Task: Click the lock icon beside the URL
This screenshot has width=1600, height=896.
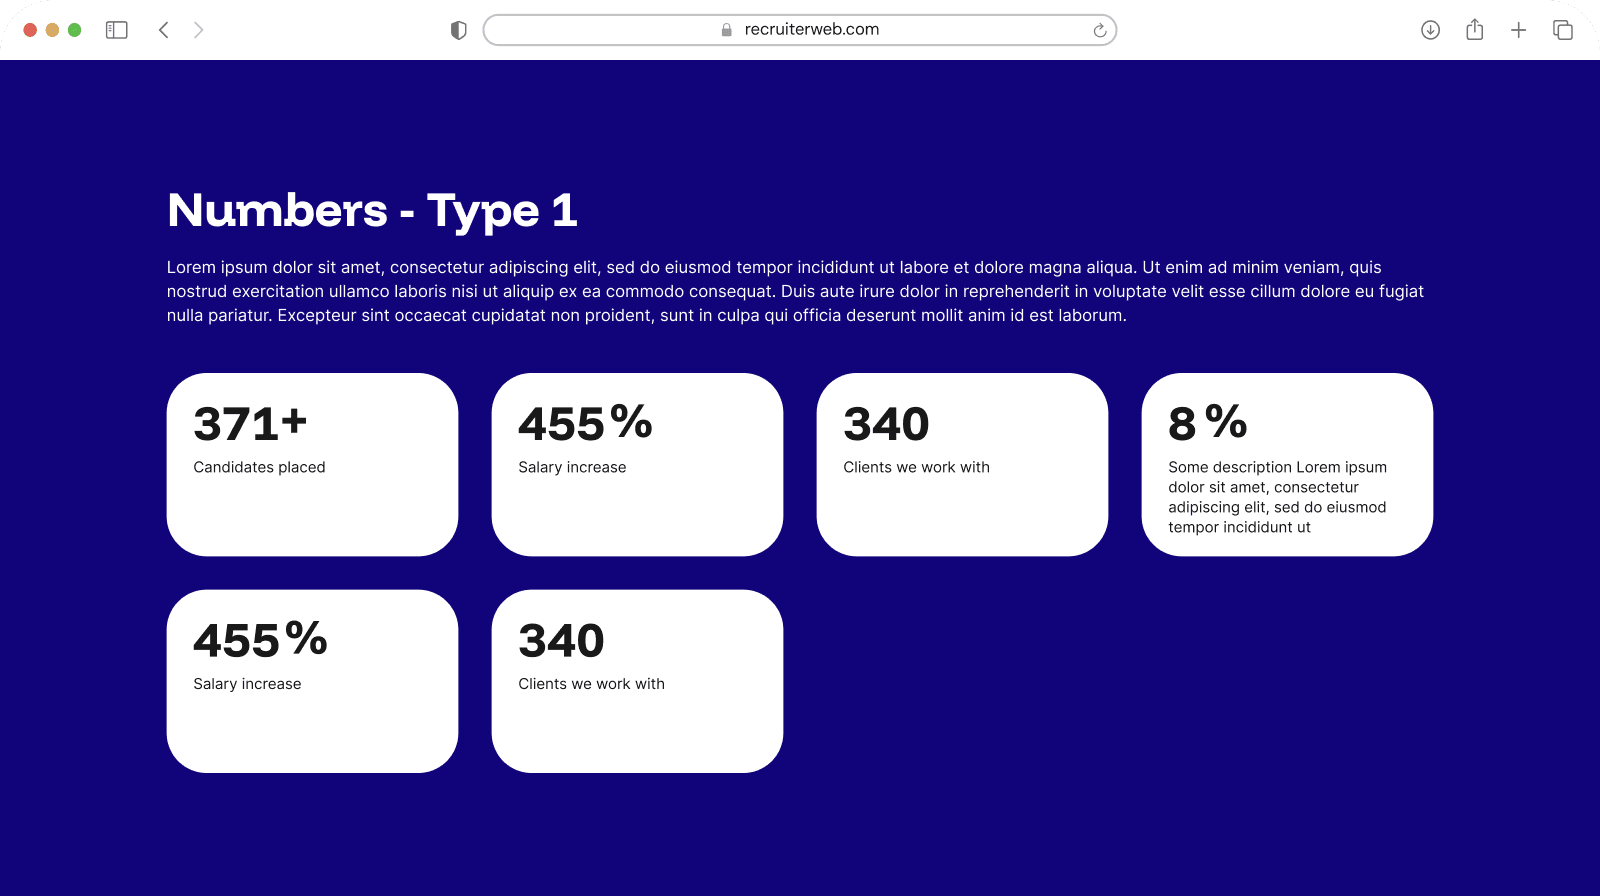Action: point(727,30)
